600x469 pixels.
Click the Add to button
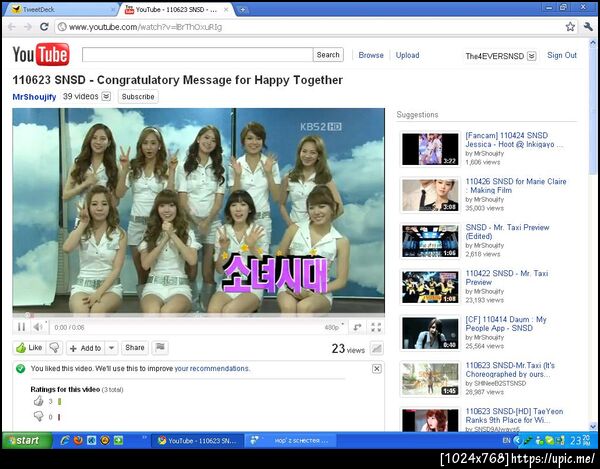coord(86,348)
